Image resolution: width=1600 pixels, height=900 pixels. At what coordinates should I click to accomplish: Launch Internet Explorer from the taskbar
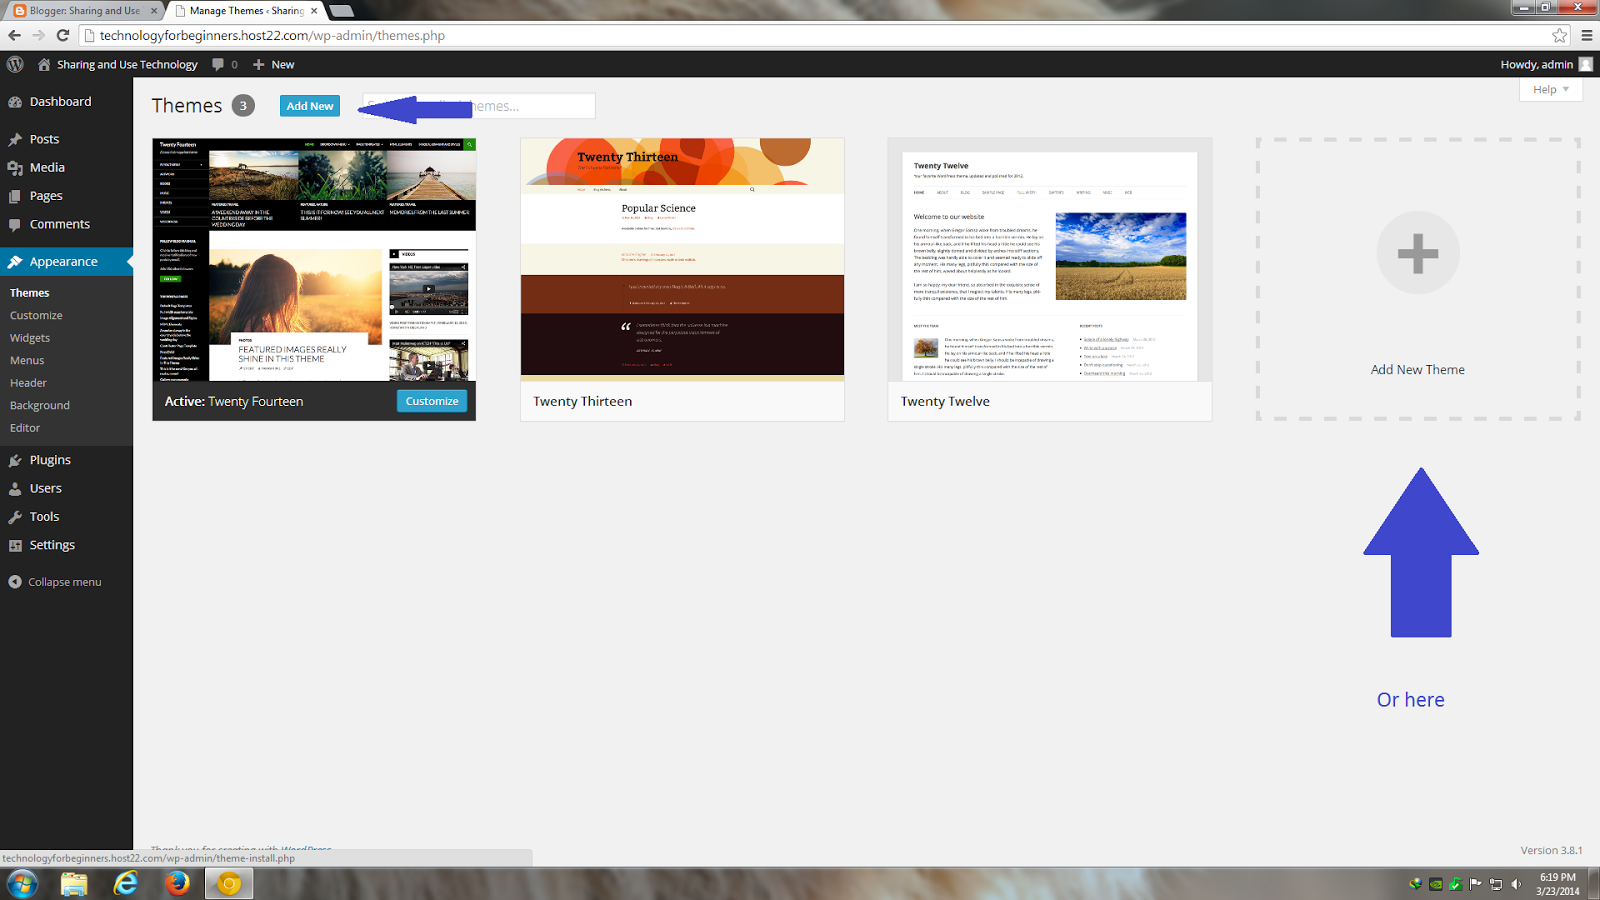(126, 884)
